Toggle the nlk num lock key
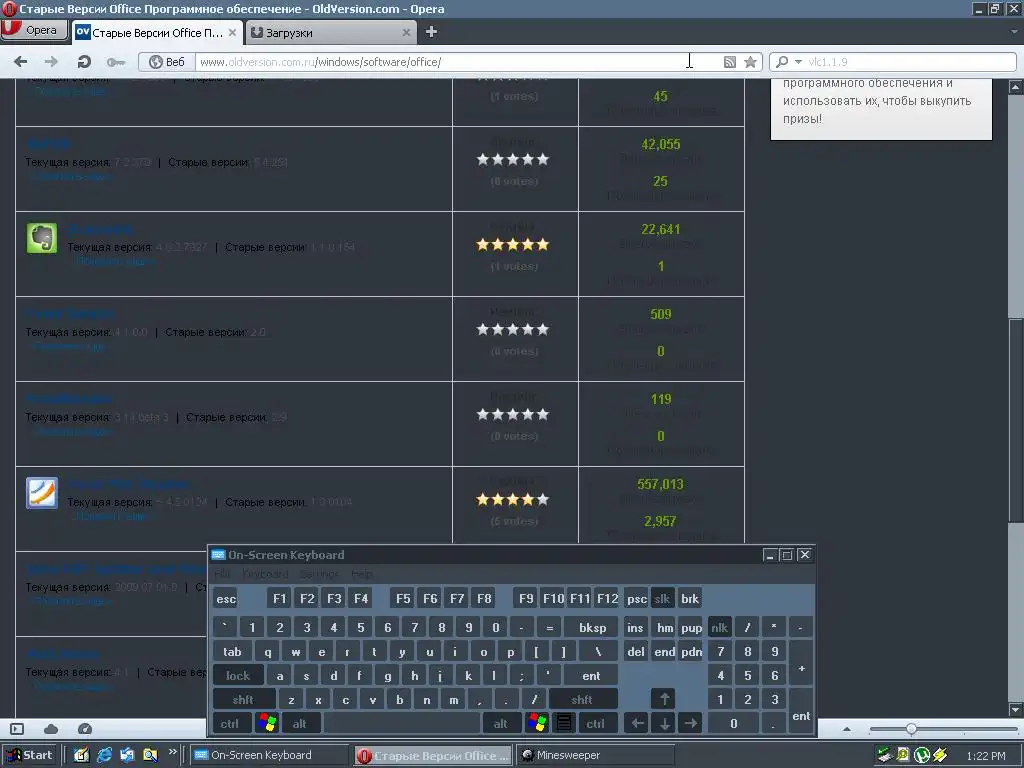The width and height of the screenshot is (1024, 768). pyautogui.click(x=720, y=628)
